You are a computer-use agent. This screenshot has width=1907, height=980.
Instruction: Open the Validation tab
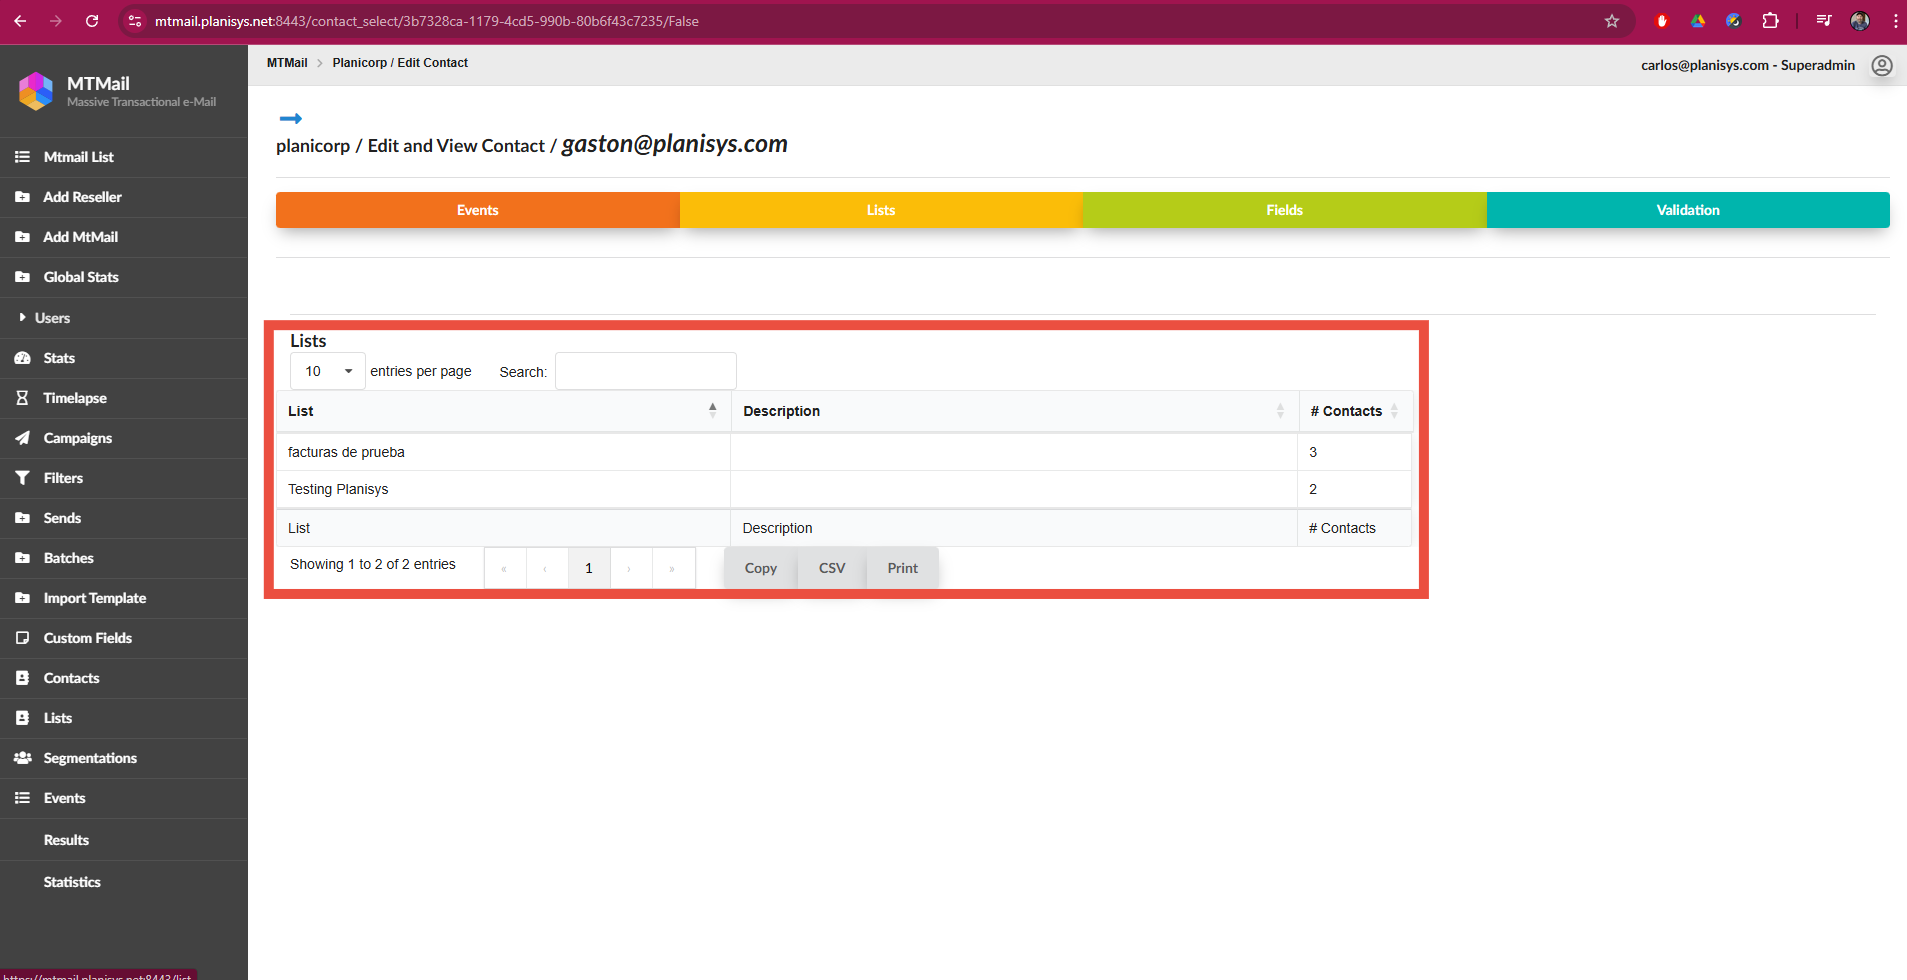pyautogui.click(x=1687, y=210)
